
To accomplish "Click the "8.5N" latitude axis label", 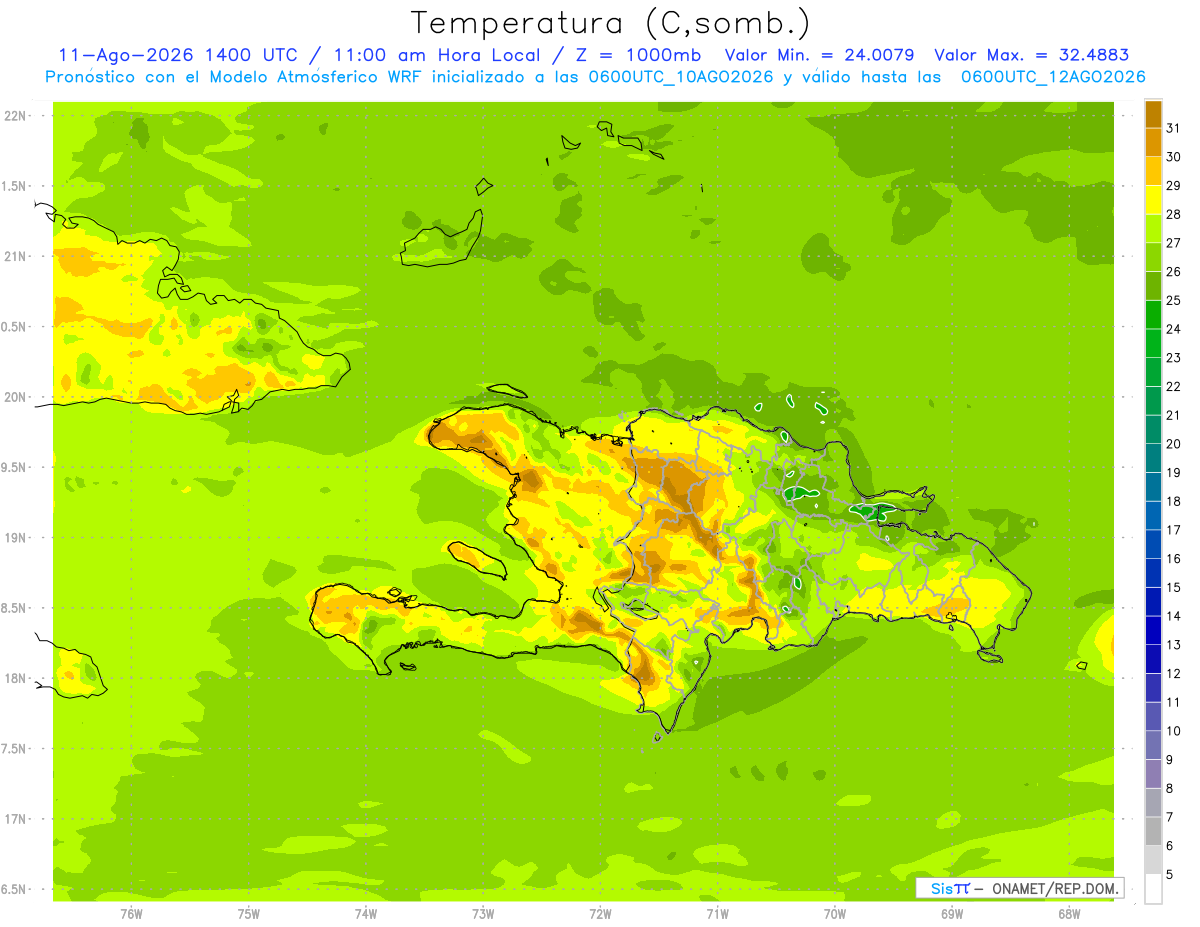I will click(x=14, y=608).
